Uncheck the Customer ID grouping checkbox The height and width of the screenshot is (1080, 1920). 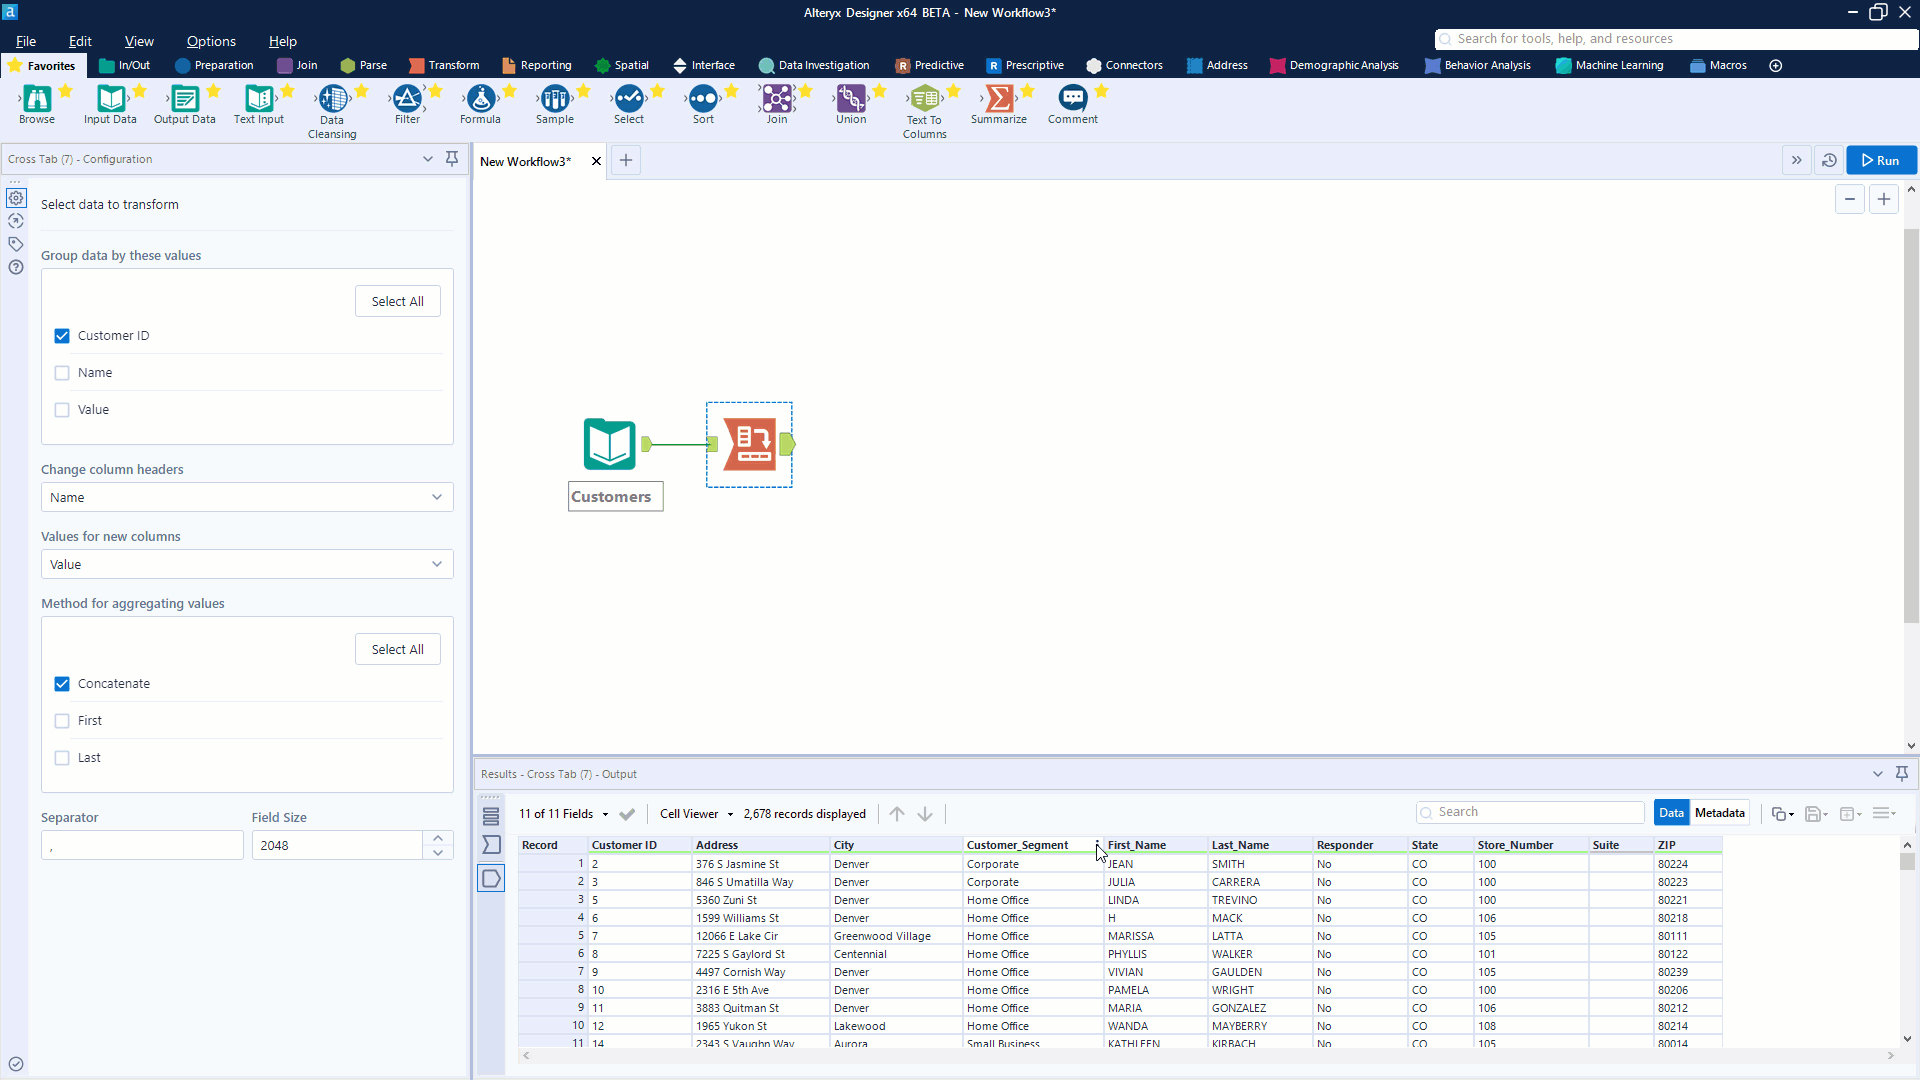point(62,336)
